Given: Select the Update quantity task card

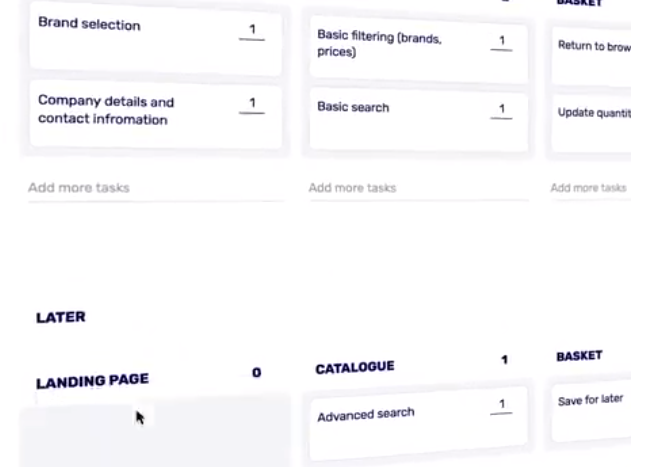Looking at the screenshot, I should (594, 113).
